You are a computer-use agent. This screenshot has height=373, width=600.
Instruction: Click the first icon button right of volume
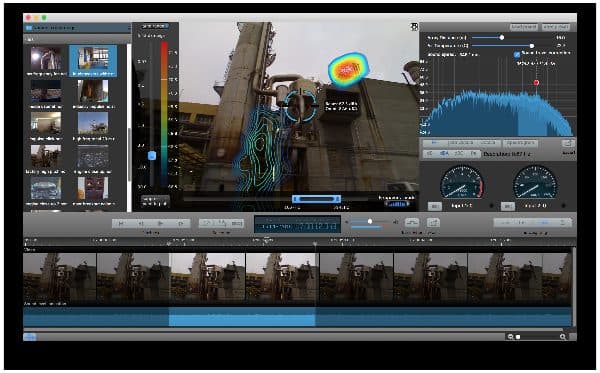(412, 223)
